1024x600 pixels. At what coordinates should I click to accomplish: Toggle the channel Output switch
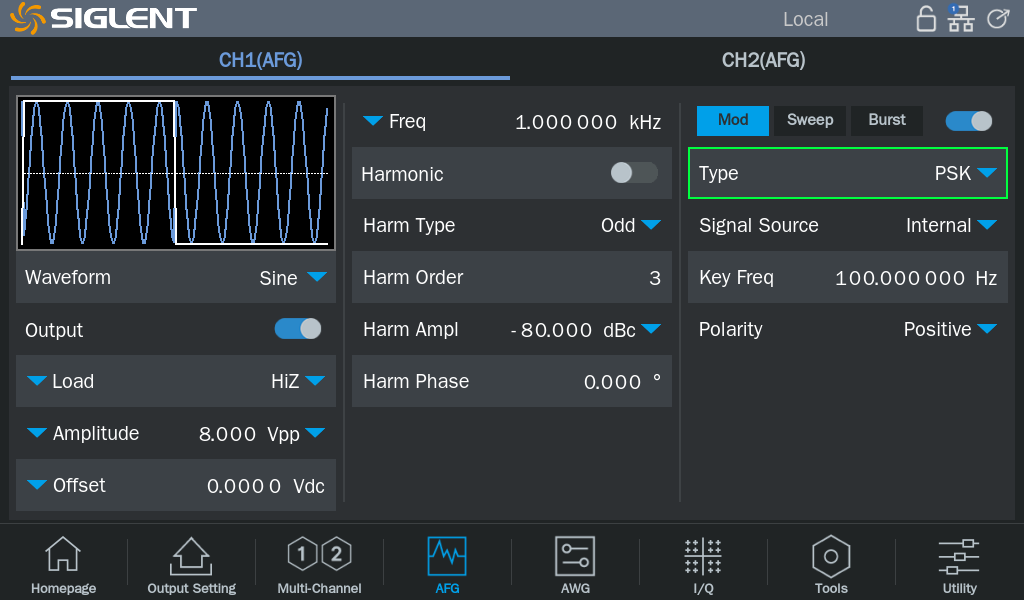point(298,329)
